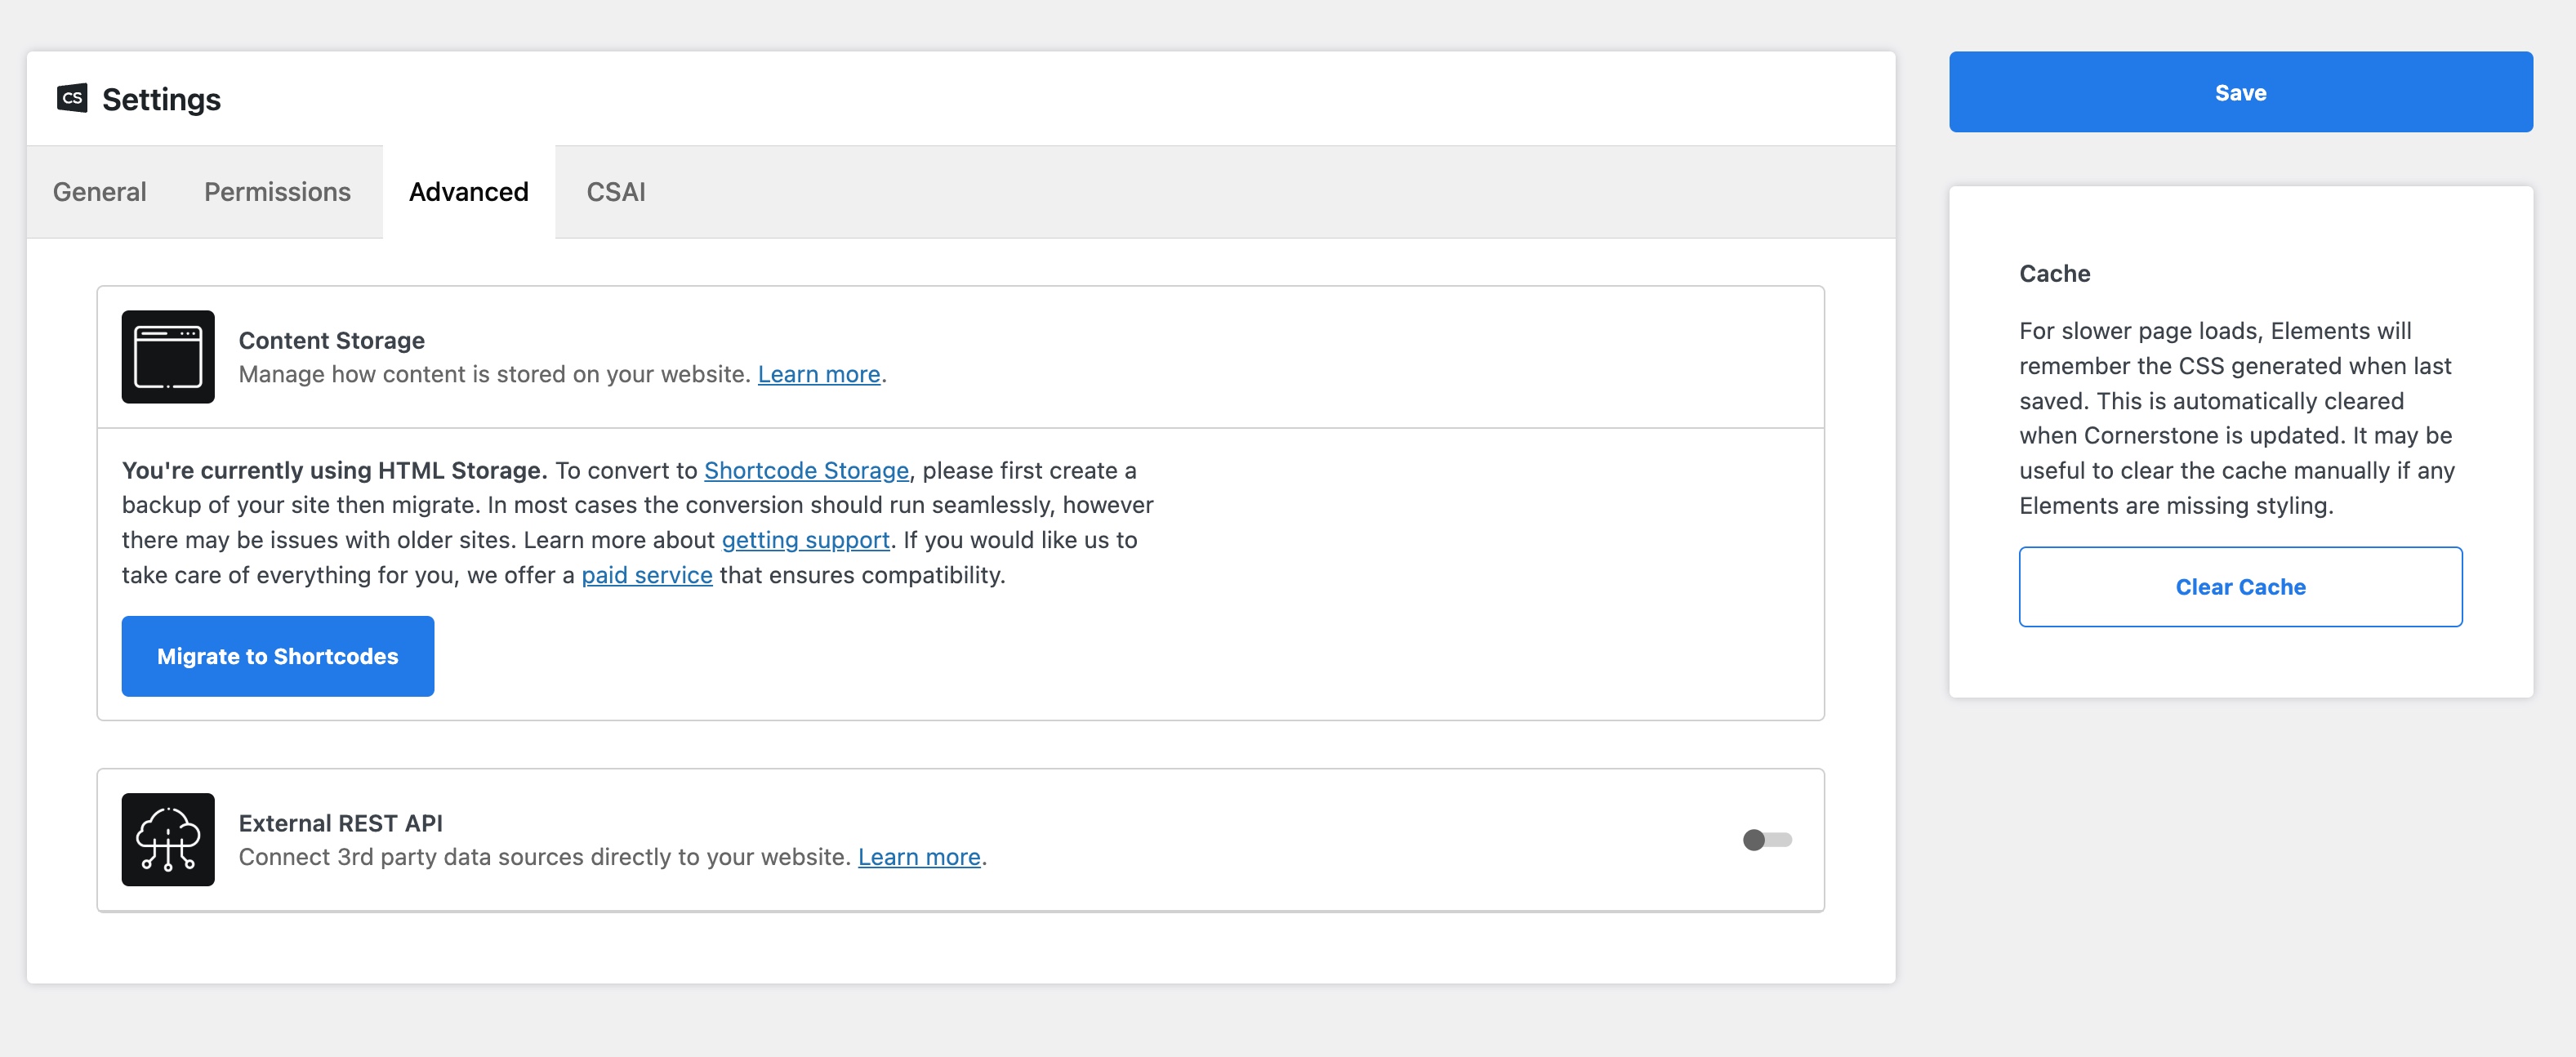The height and width of the screenshot is (1057, 2576).
Task: Visit the paid service link
Action: click(x=647, y=575)
